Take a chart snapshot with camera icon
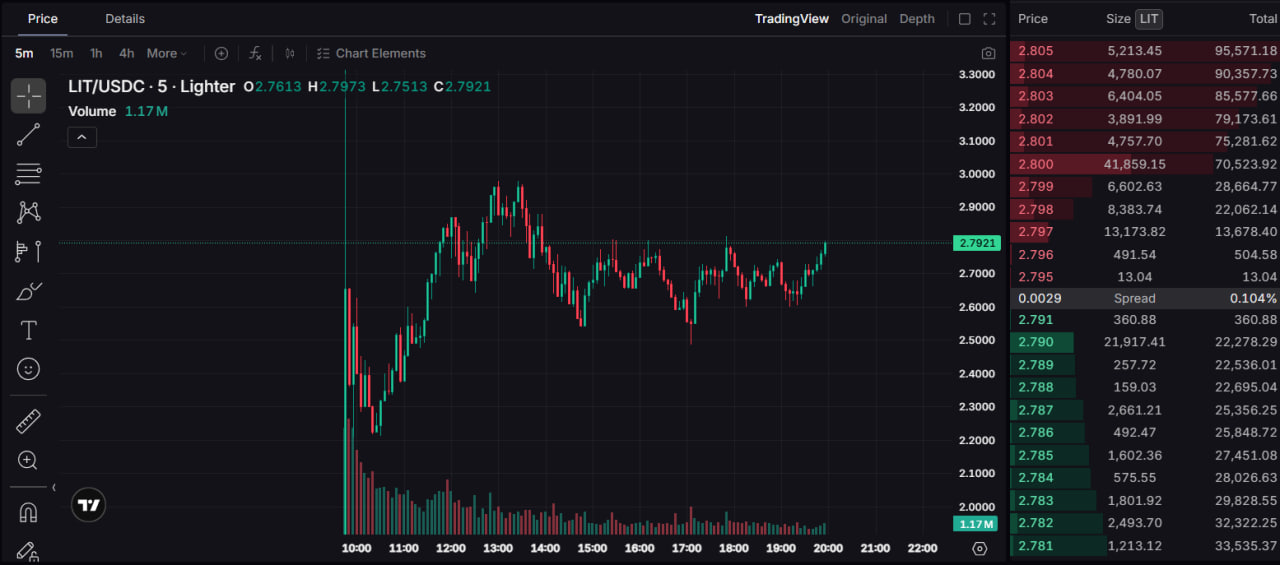Screen dimensions: 1280x565 [988, 53]
